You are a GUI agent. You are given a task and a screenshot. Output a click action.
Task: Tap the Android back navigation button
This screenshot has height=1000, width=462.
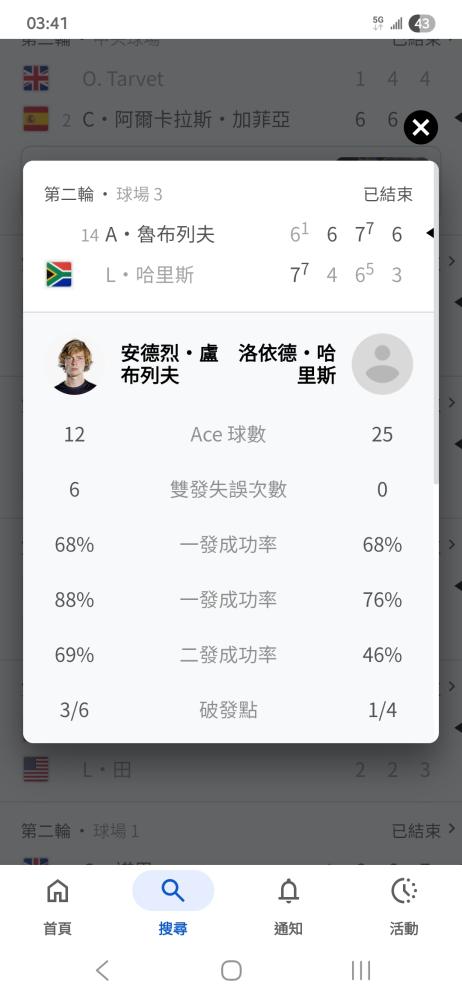pyautogui.click(x=102, y=971)
